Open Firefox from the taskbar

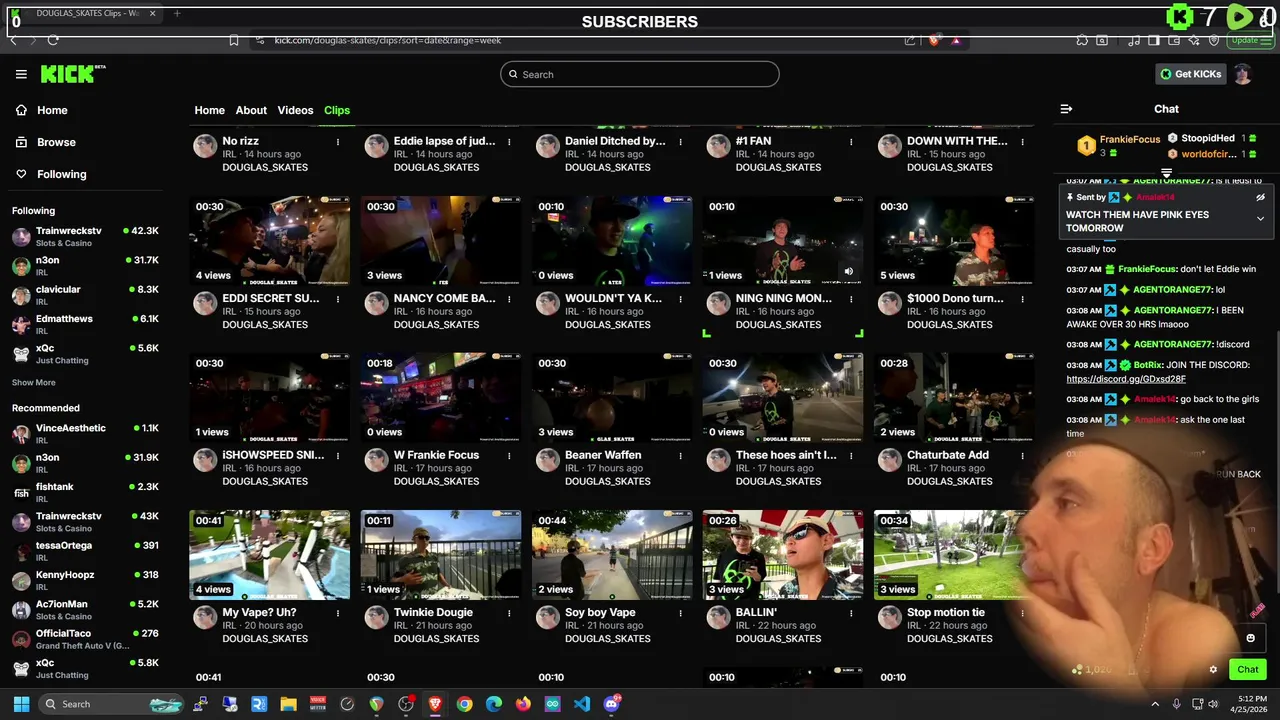523,704
